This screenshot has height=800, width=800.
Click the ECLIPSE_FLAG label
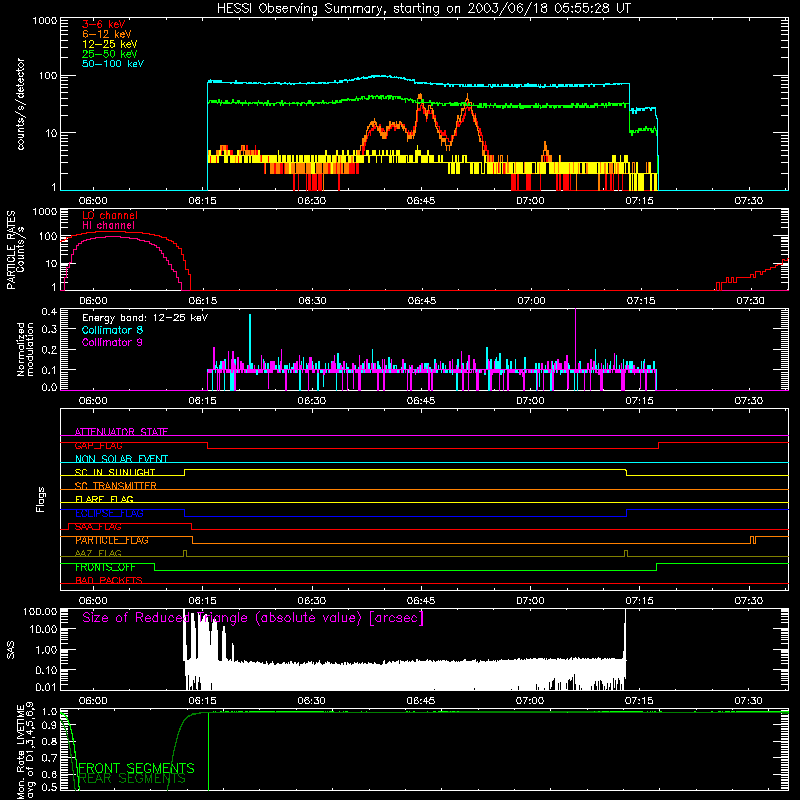pos(109,513)
